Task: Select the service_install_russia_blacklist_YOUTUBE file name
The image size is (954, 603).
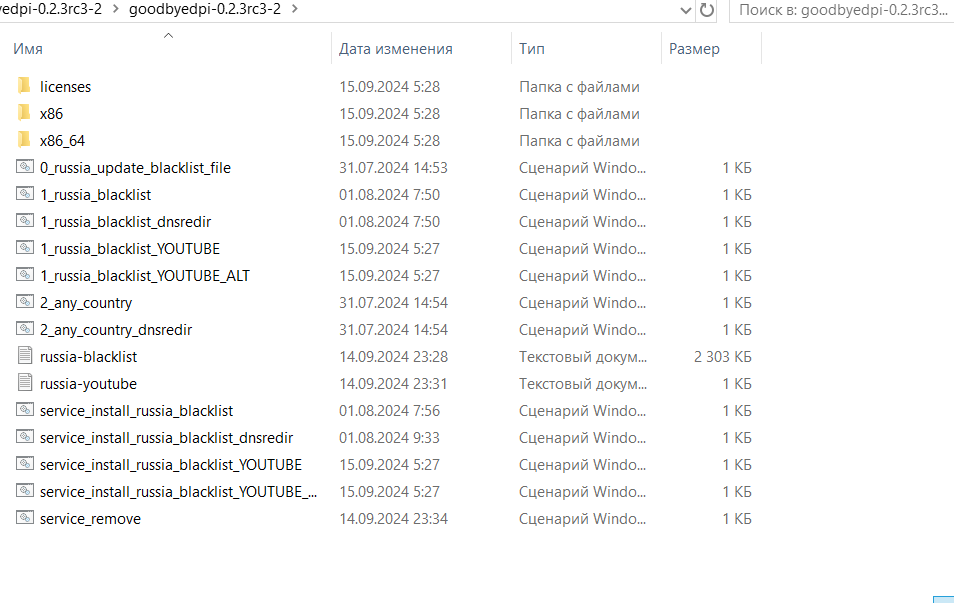Action: (171, 465)
